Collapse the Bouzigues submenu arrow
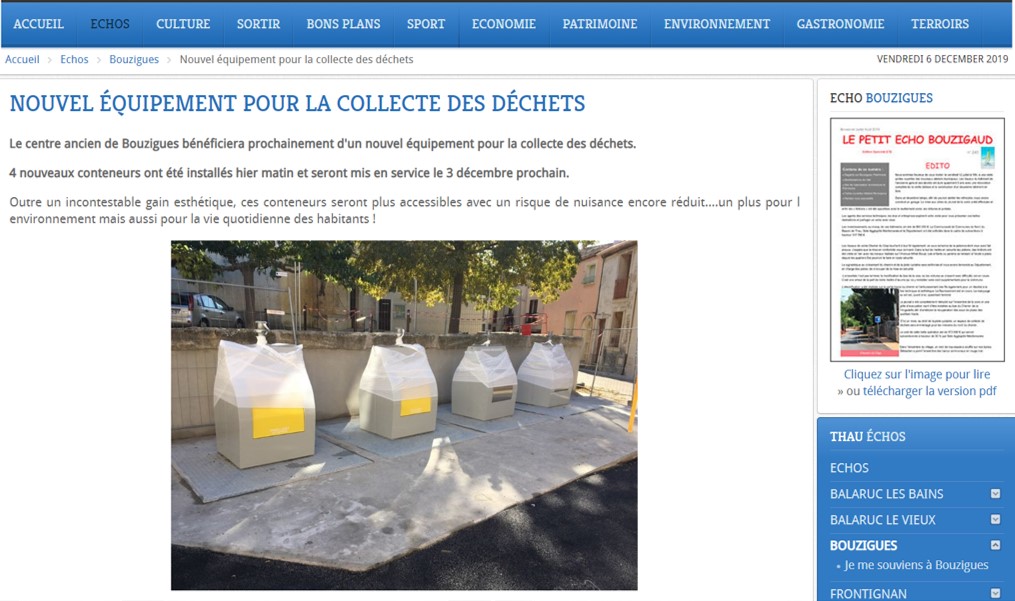The image size is (1015, 601). (x=995, y=545)
